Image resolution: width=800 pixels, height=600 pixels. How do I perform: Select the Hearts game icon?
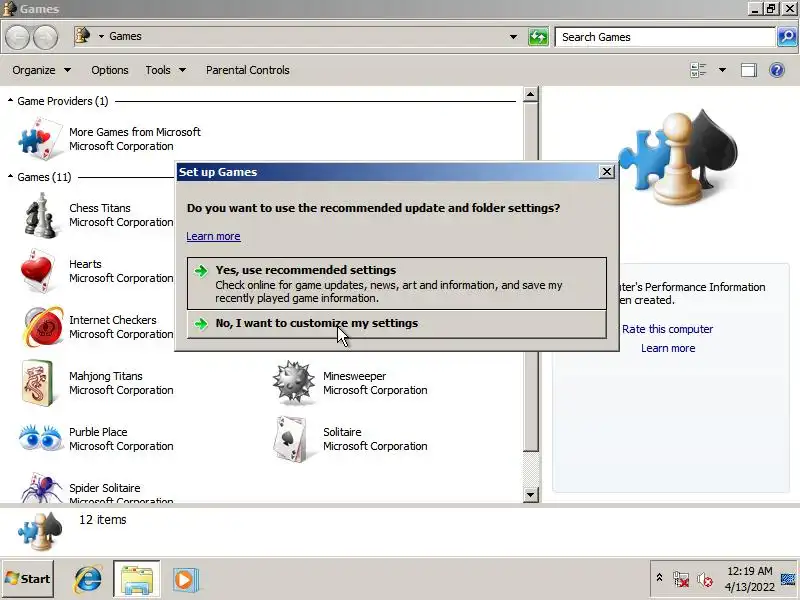click(38, 271)
